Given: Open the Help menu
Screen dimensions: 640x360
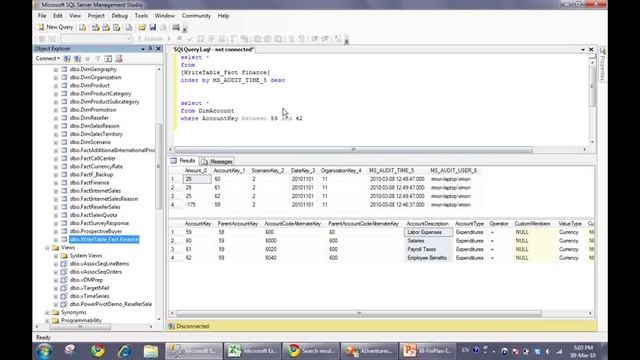Looking at the screenshot, I should tap(223, 16).
